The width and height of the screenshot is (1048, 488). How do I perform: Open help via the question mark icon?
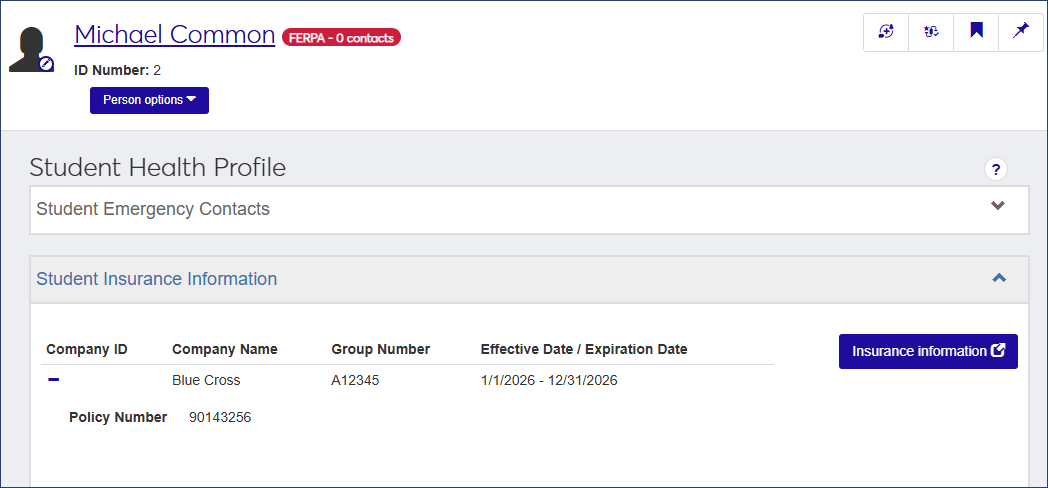point(996,169)
